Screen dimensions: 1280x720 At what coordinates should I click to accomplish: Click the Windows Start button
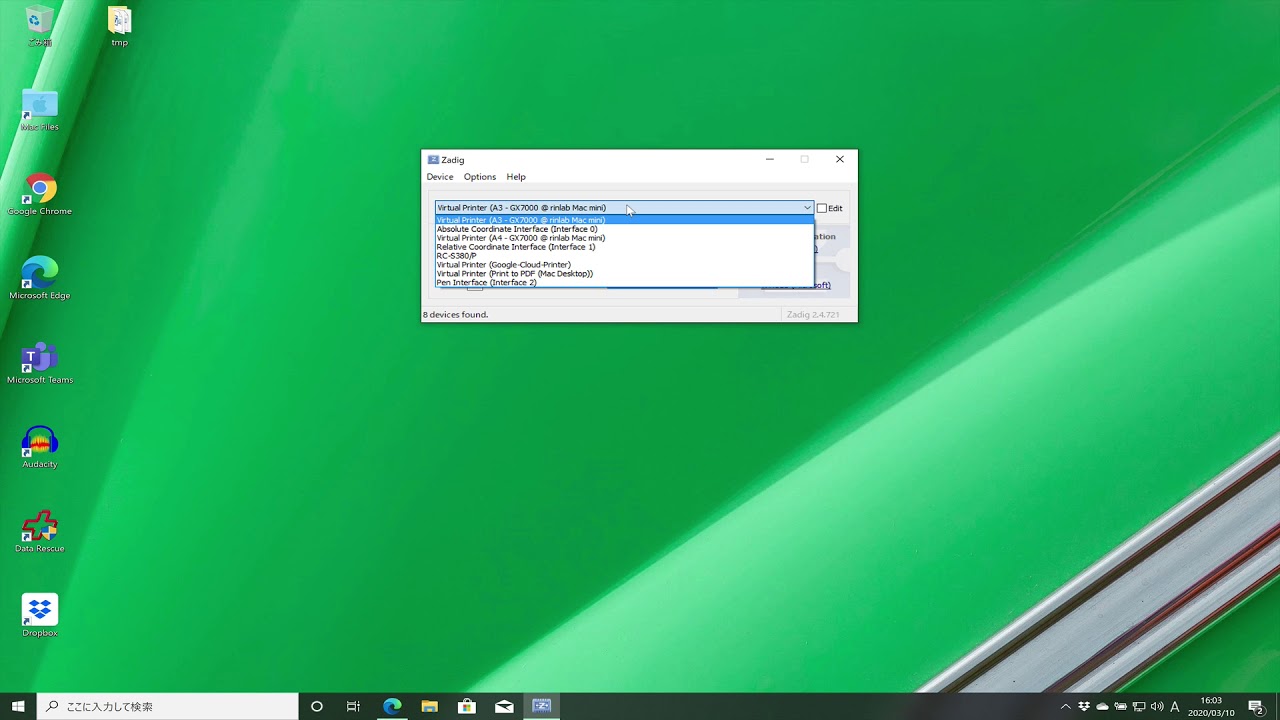(x=18, y=706)
